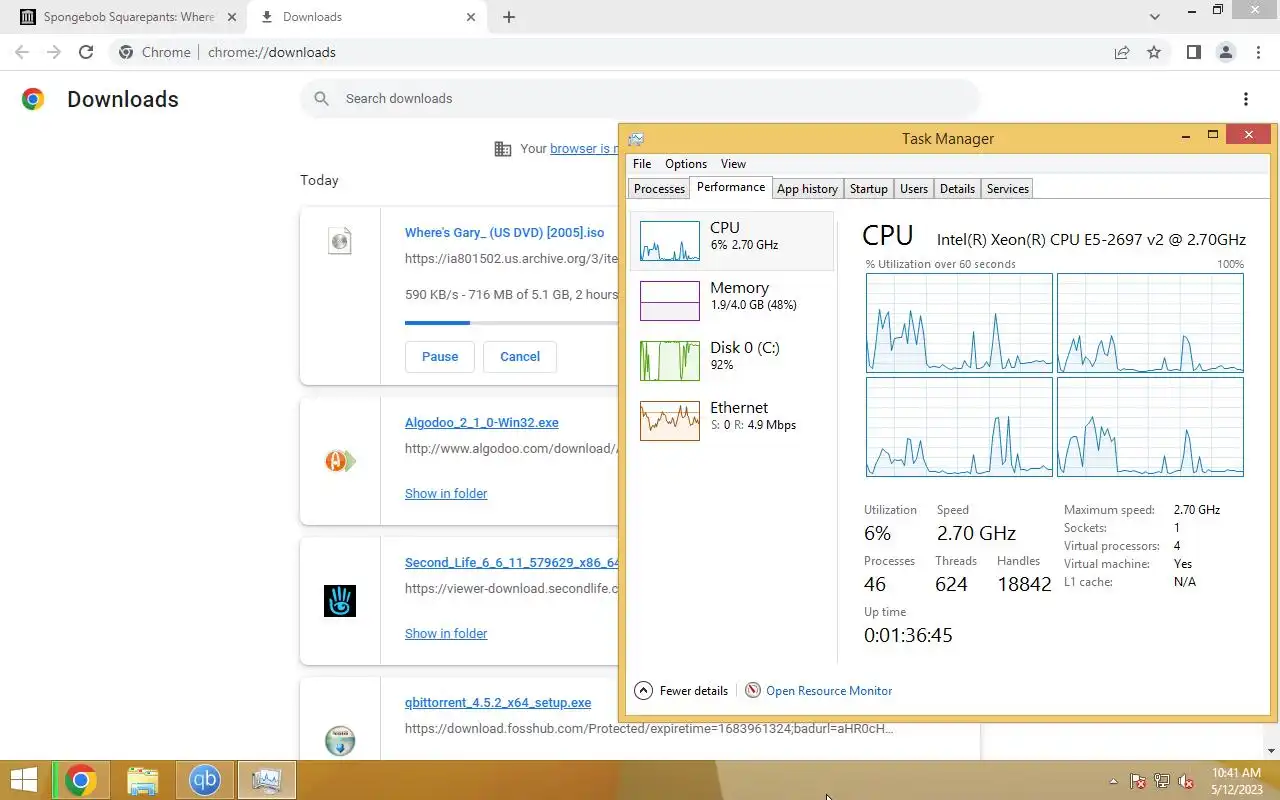Close the Downloads tab
The height and width of the screenshot is (800, 1280).
[x=471, y=17]
